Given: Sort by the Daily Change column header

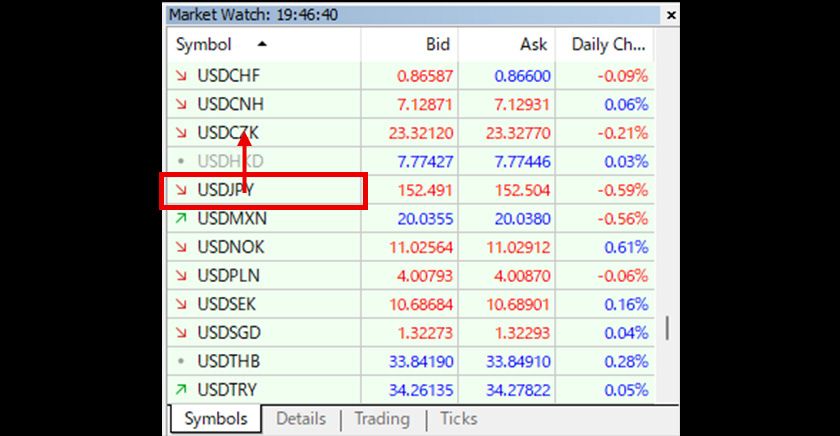Looking at the screenshot, I should [608, 45].
